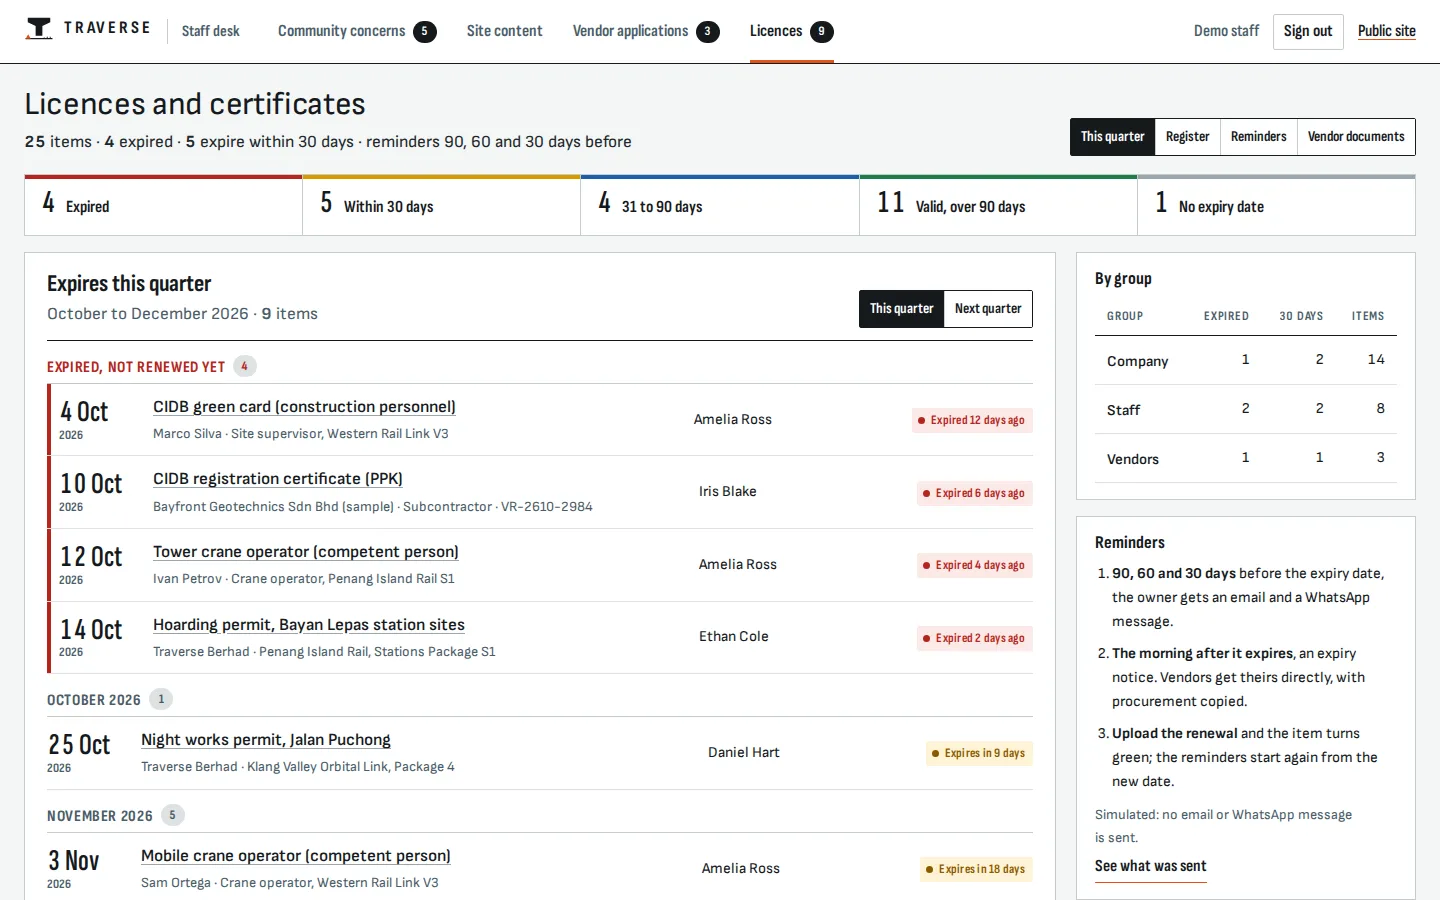Switch to Vendor applications tab

coord(646,31)
